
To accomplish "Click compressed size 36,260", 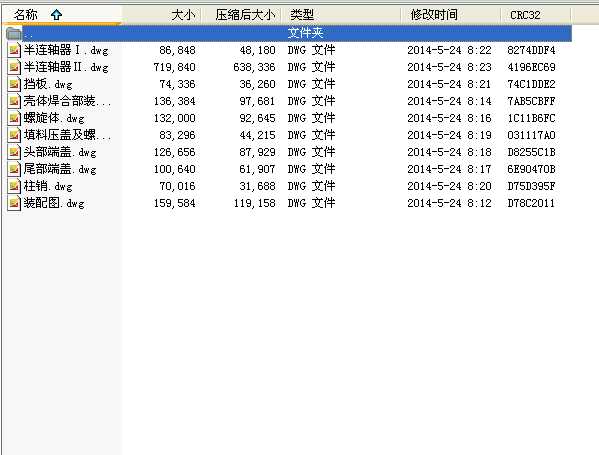I will tap(257, 84).
